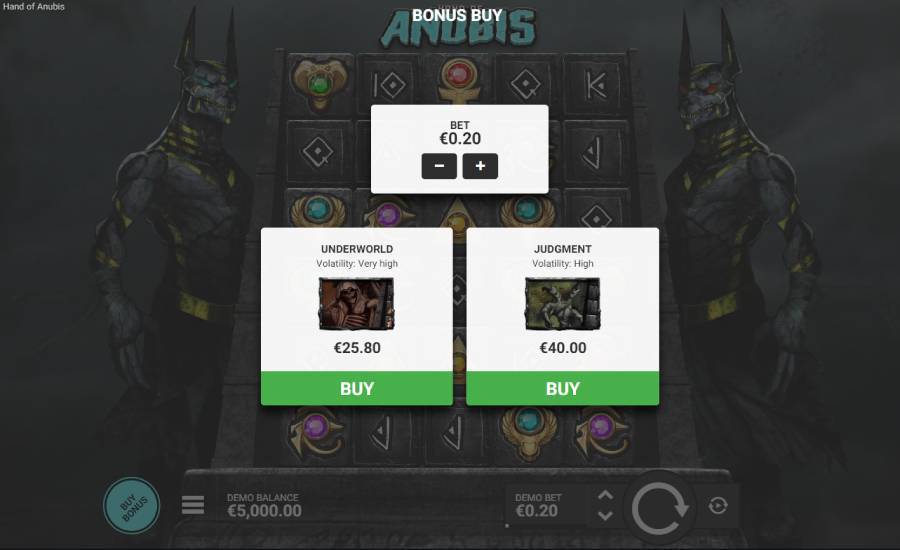Decrease bet with the minus button
This screenshot has width=900, height=550.
click(439, 166)
